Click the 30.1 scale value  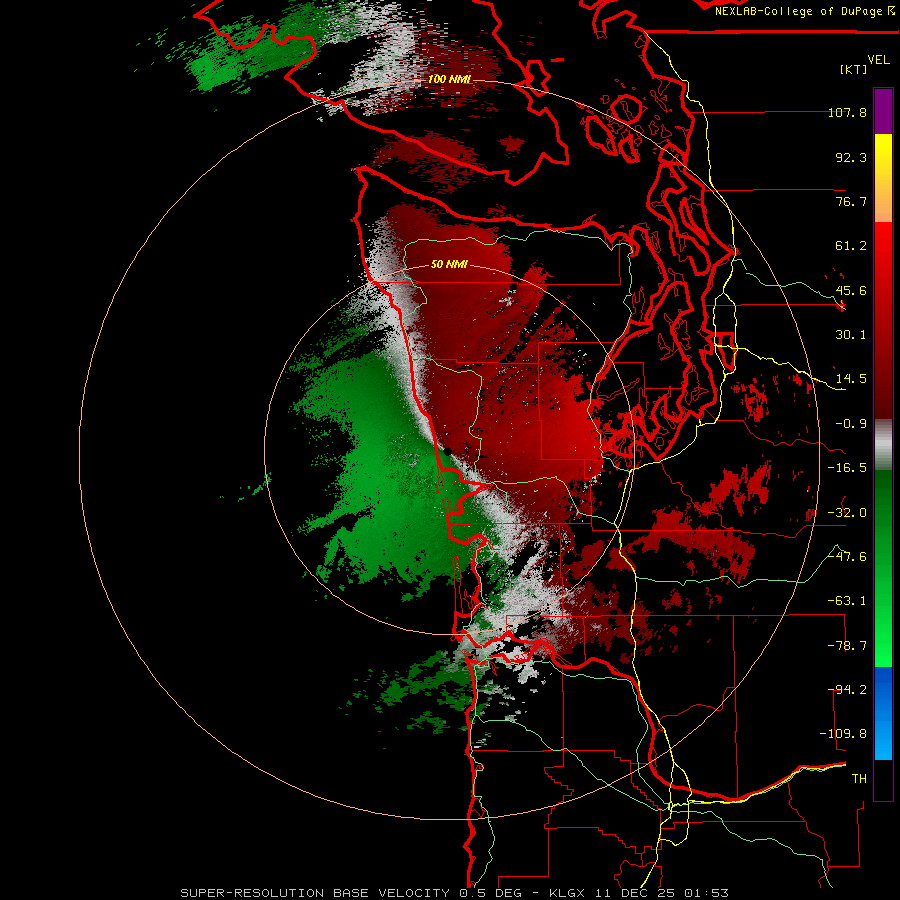point(851,335)
